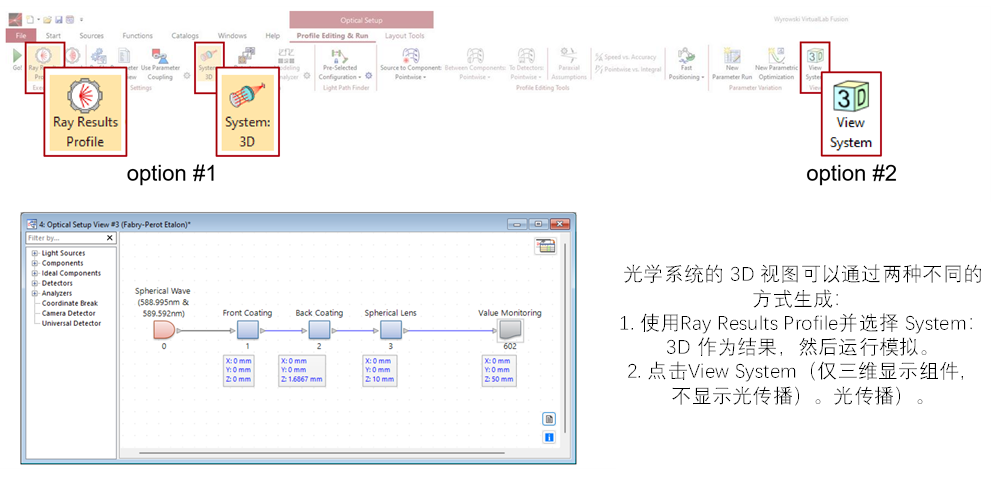The height and width of the screenshot is (477, 991).
Task: Open Pre-Selected Configuration dropdown arrow
Action: (360, 77)
